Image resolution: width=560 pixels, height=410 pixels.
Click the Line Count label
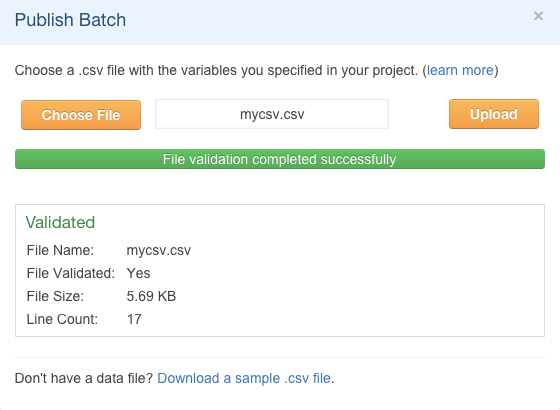(x=62, y=319)
